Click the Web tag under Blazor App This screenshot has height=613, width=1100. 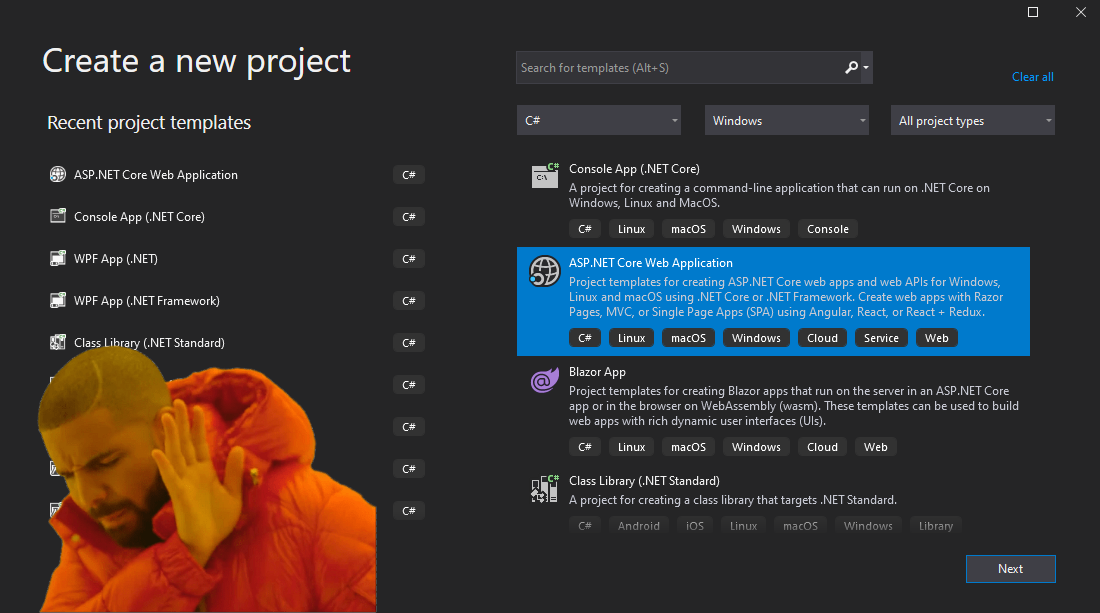pyautogui.click(x=876, y=447)
